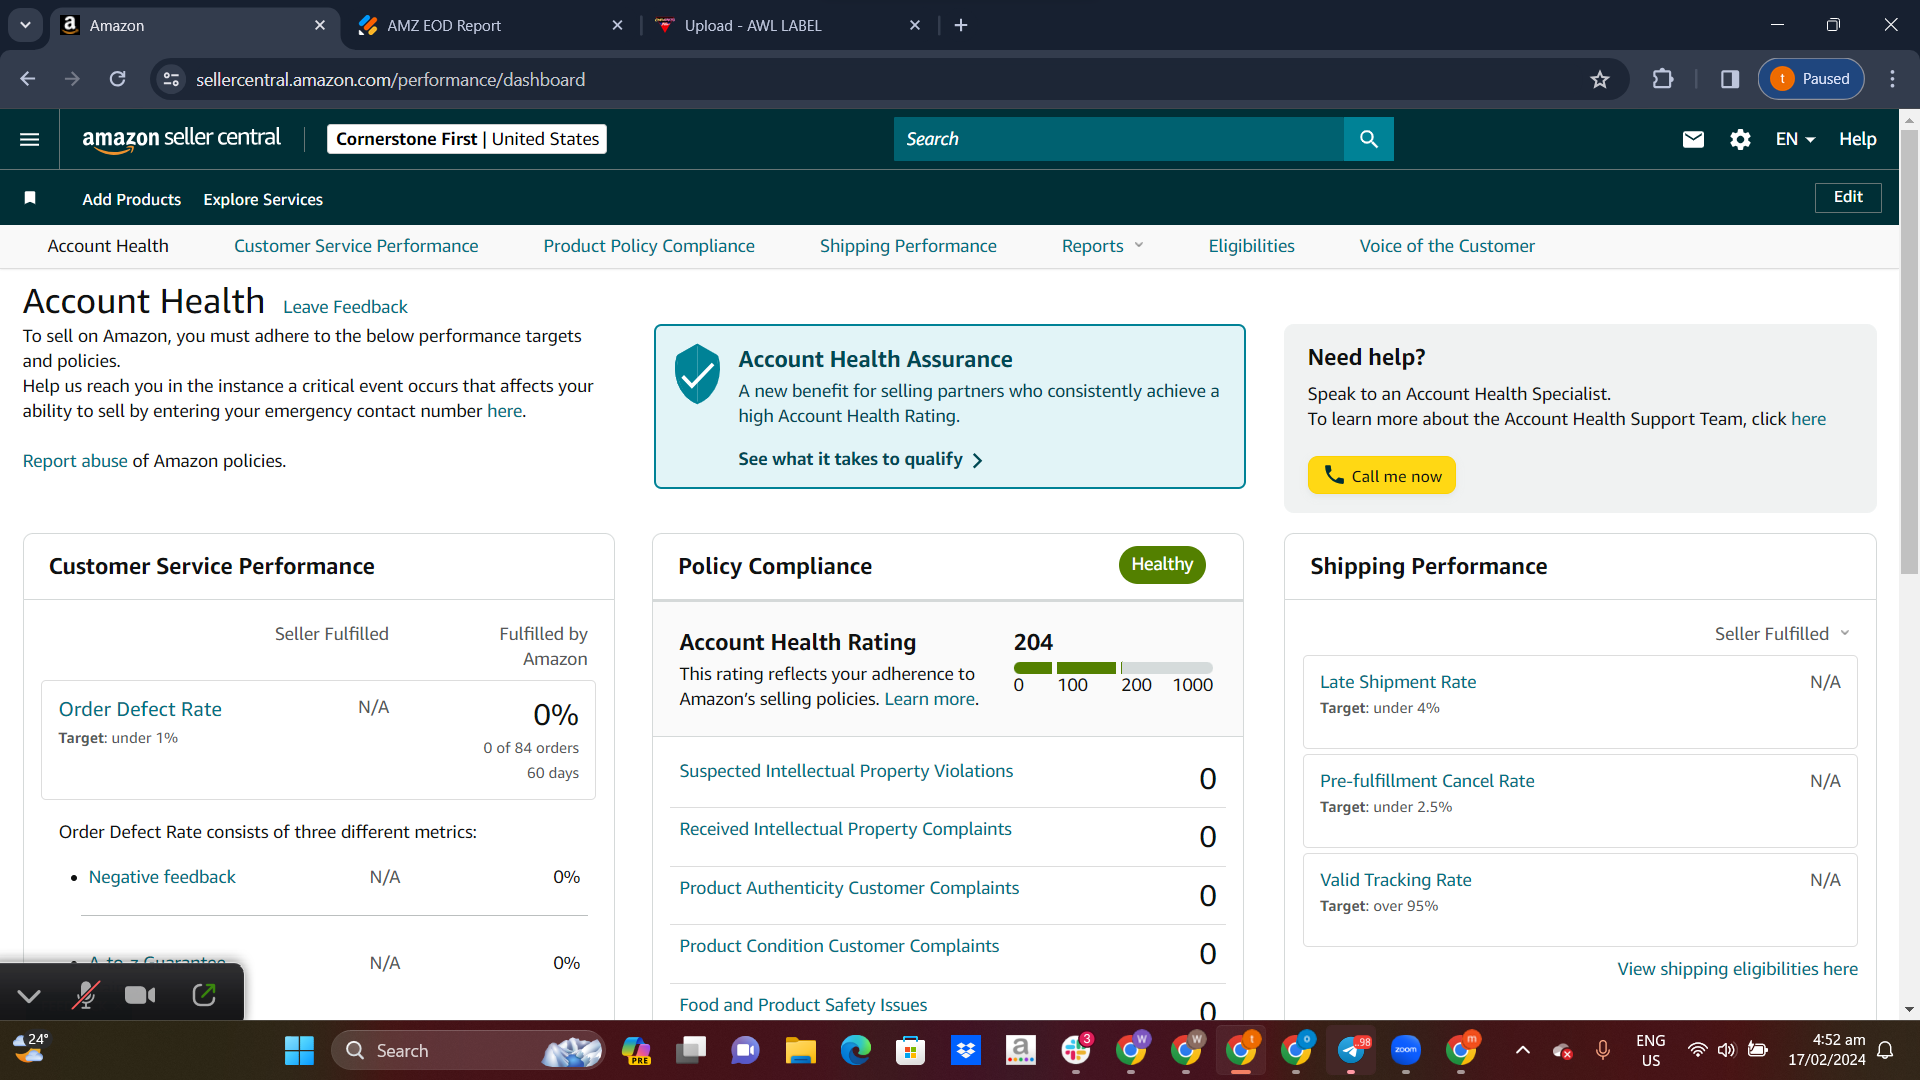1920x1080 pixels.
Task: Click the share screen icon in overlay
Action: (204, 995)
